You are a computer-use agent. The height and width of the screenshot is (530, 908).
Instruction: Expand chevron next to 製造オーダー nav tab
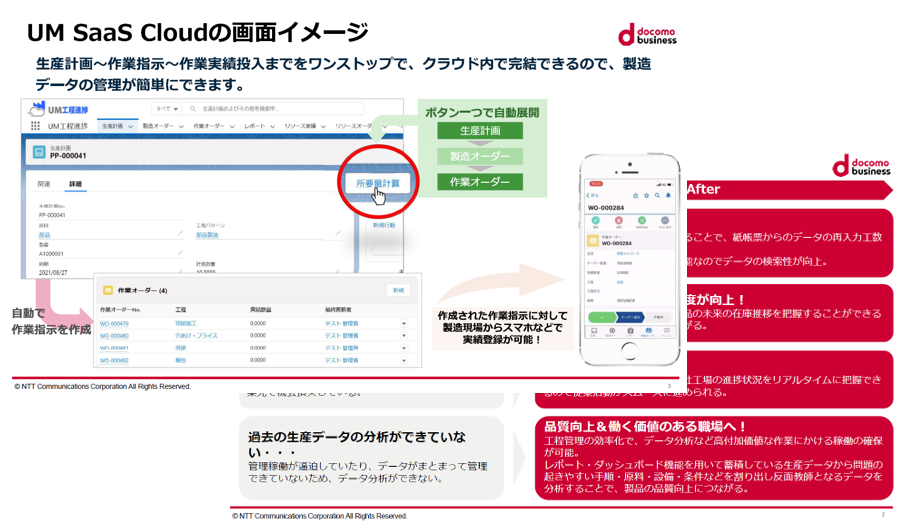[181, 126]
